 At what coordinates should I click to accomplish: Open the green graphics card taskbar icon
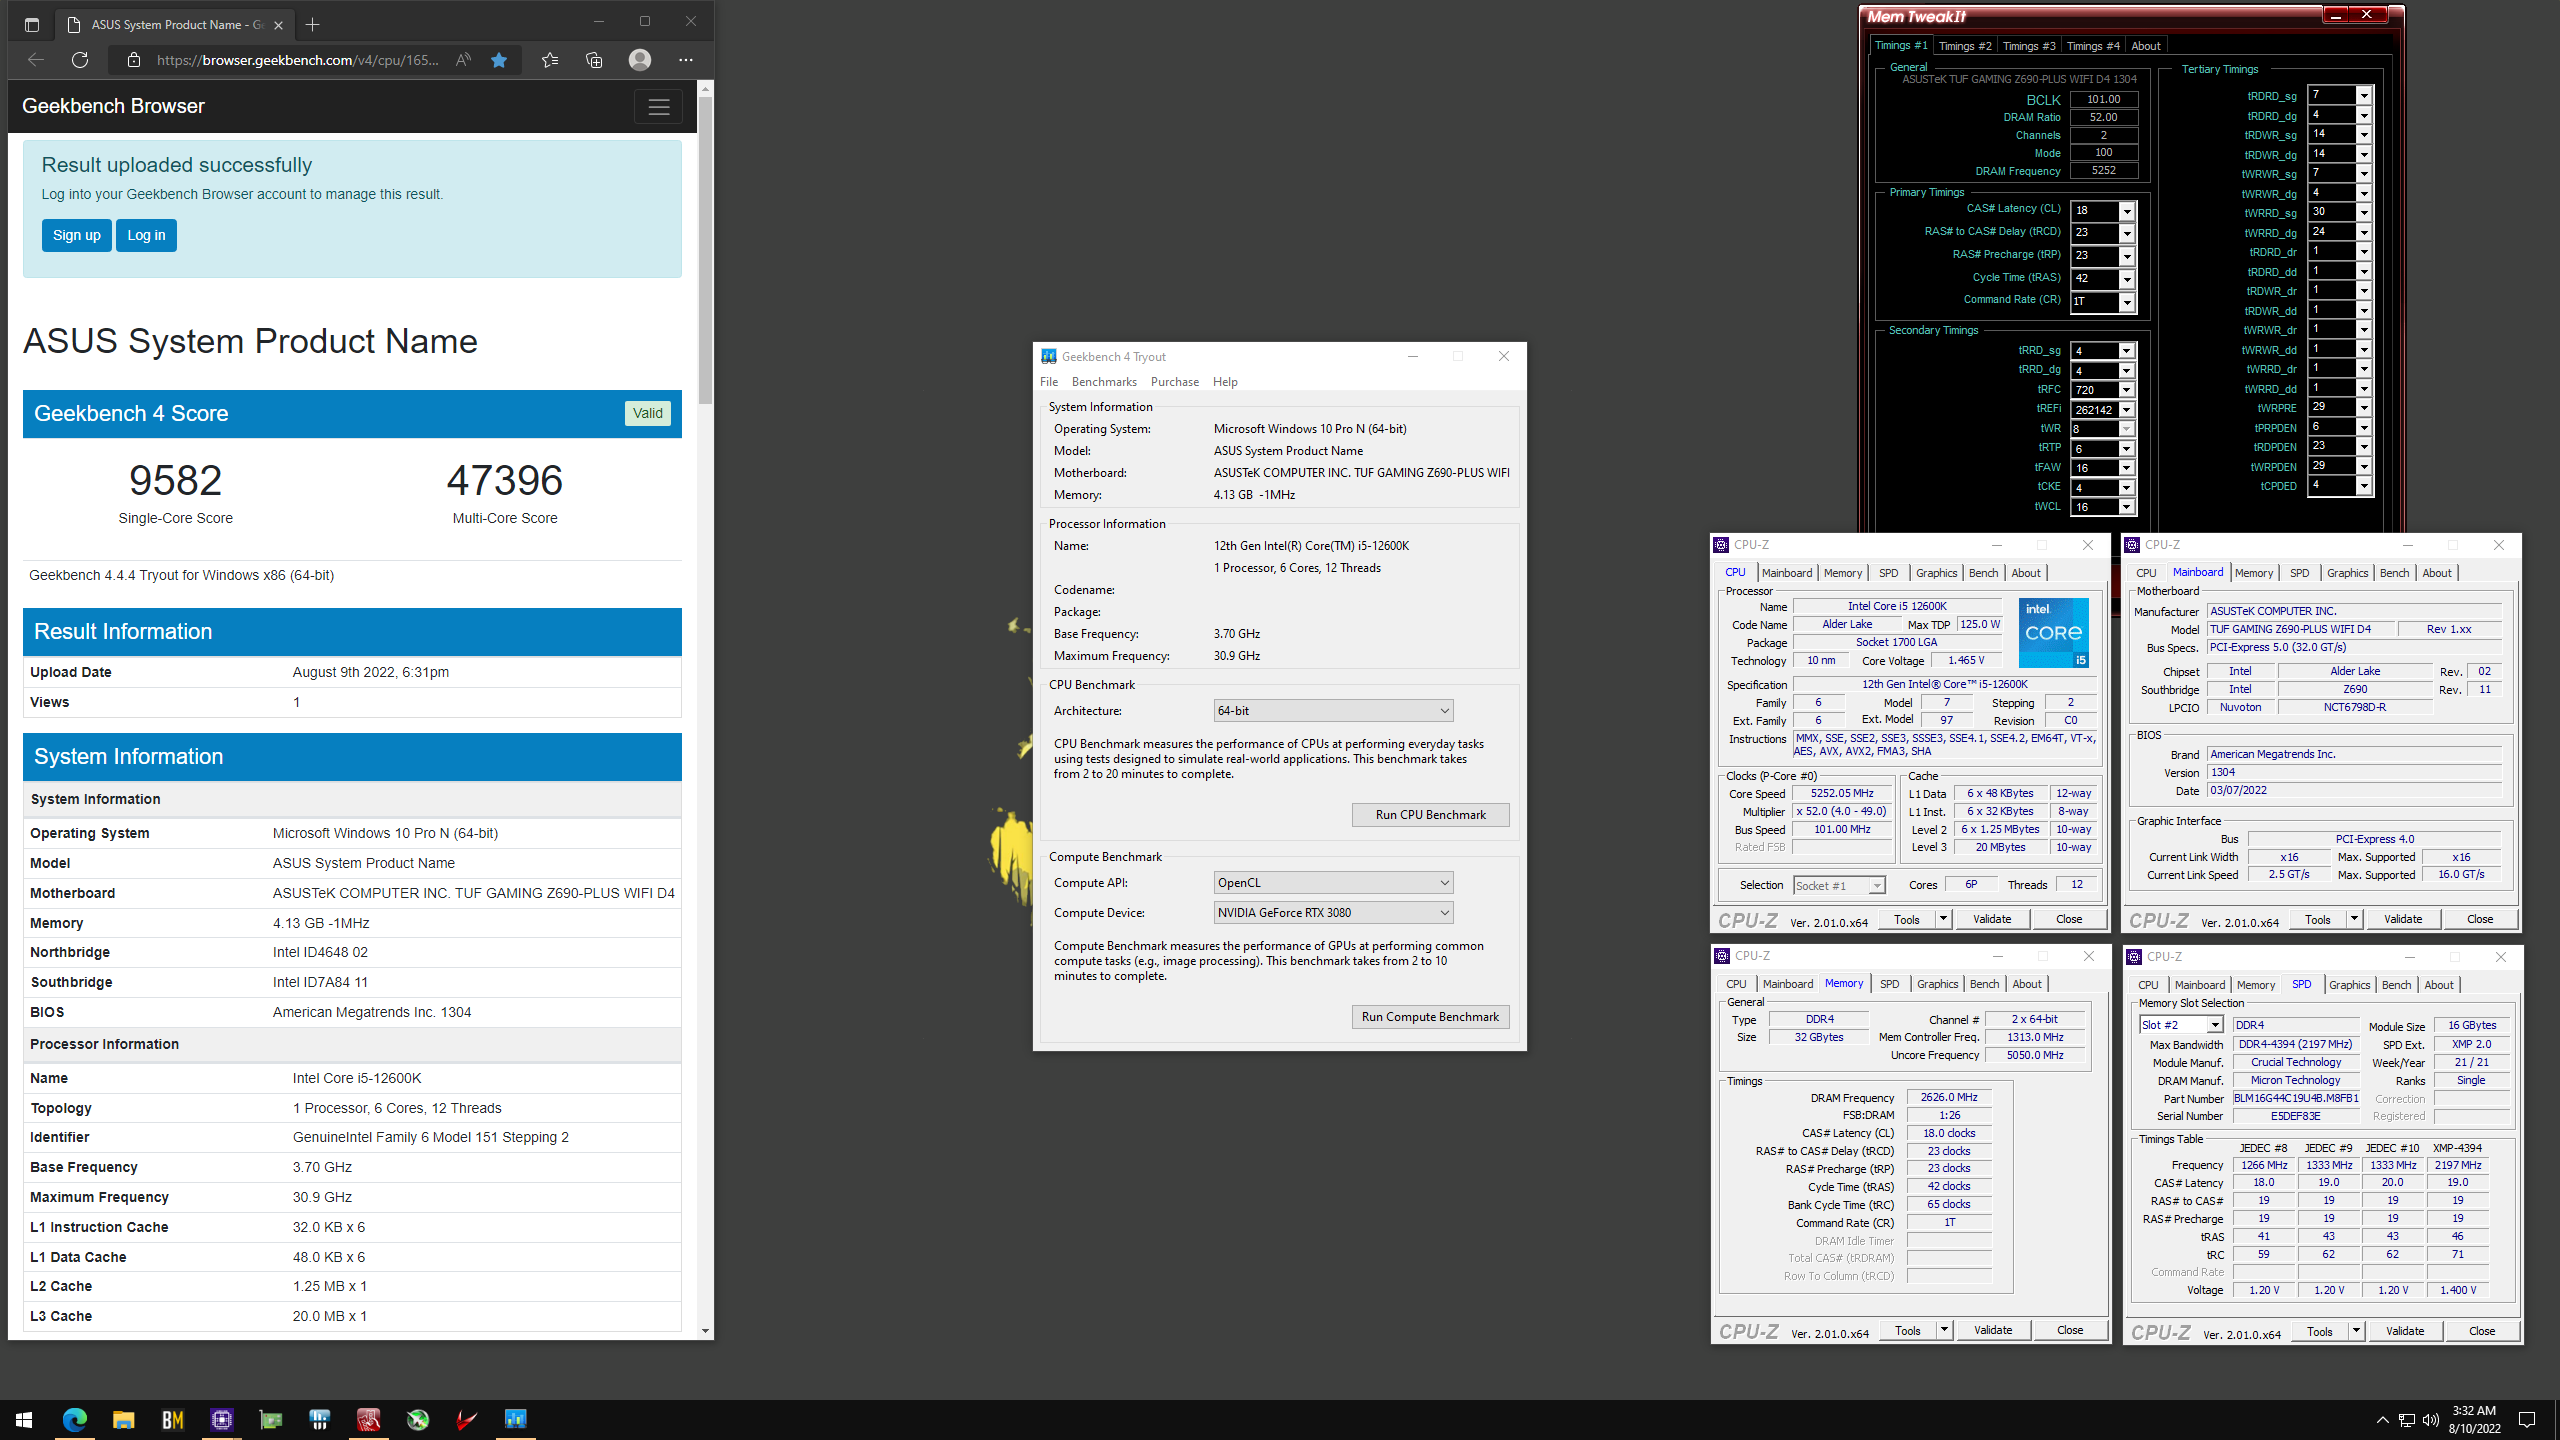pos(270,1419)
